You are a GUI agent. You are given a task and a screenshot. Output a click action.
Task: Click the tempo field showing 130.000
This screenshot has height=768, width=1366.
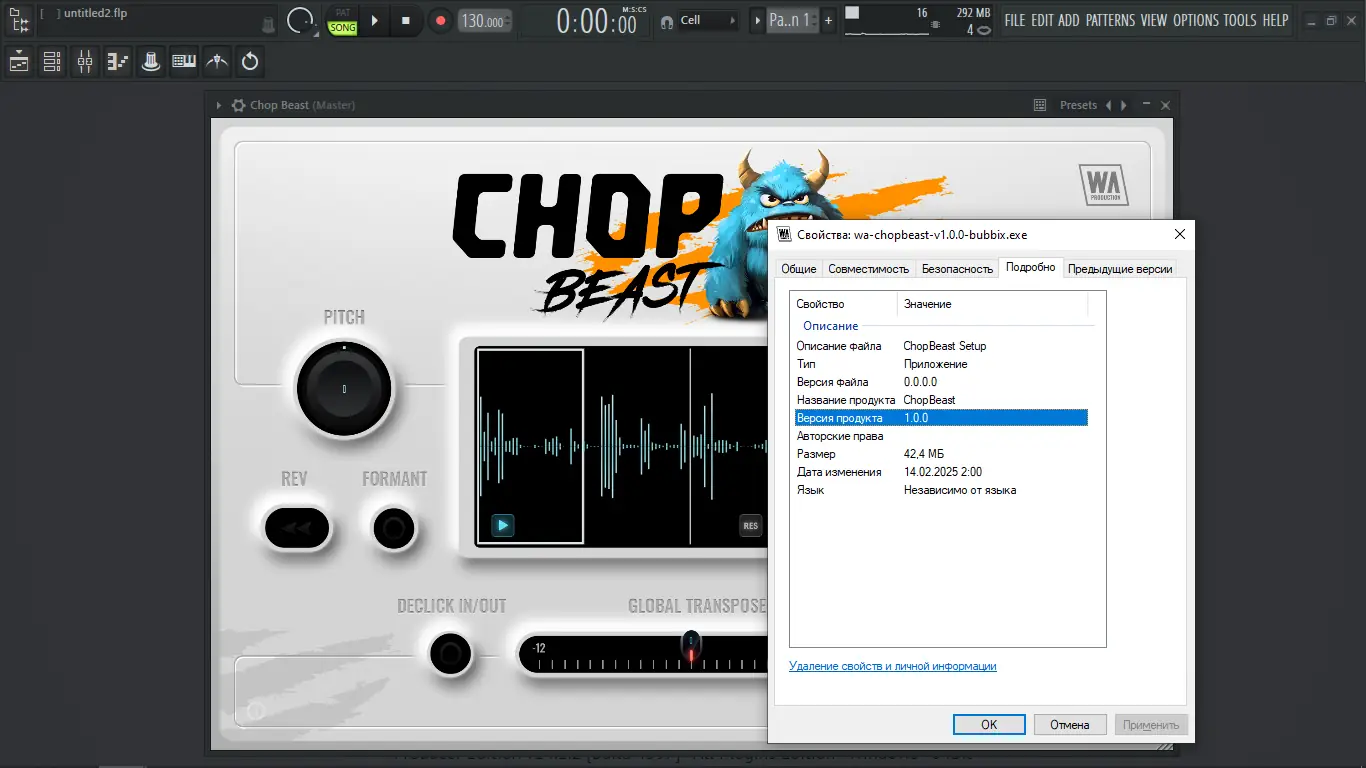click(x=484, y=21)
